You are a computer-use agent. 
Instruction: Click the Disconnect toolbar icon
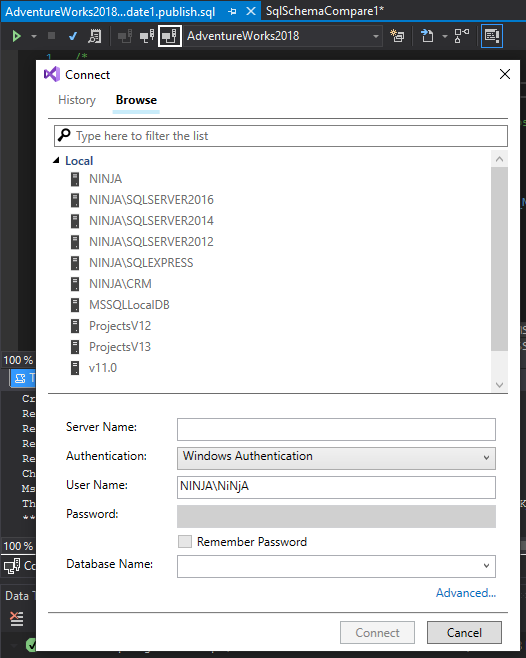click(x=147, y=37)
